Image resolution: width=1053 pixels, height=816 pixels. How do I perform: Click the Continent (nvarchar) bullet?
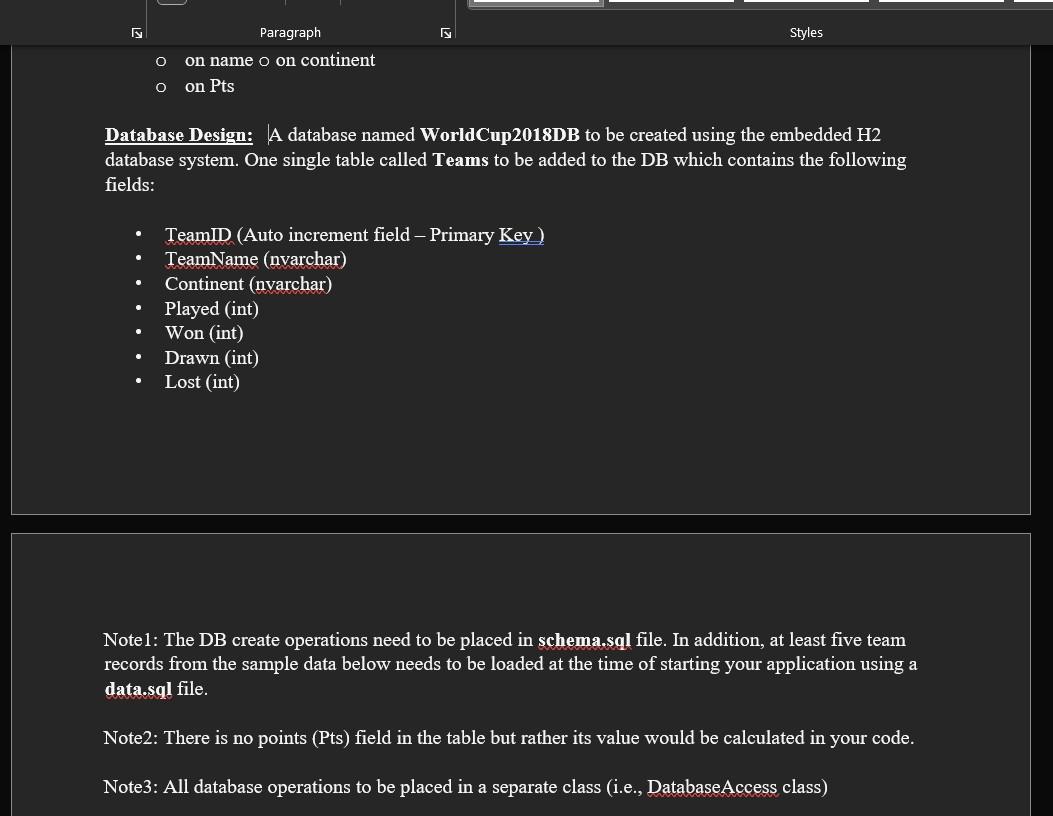(248, 283)
